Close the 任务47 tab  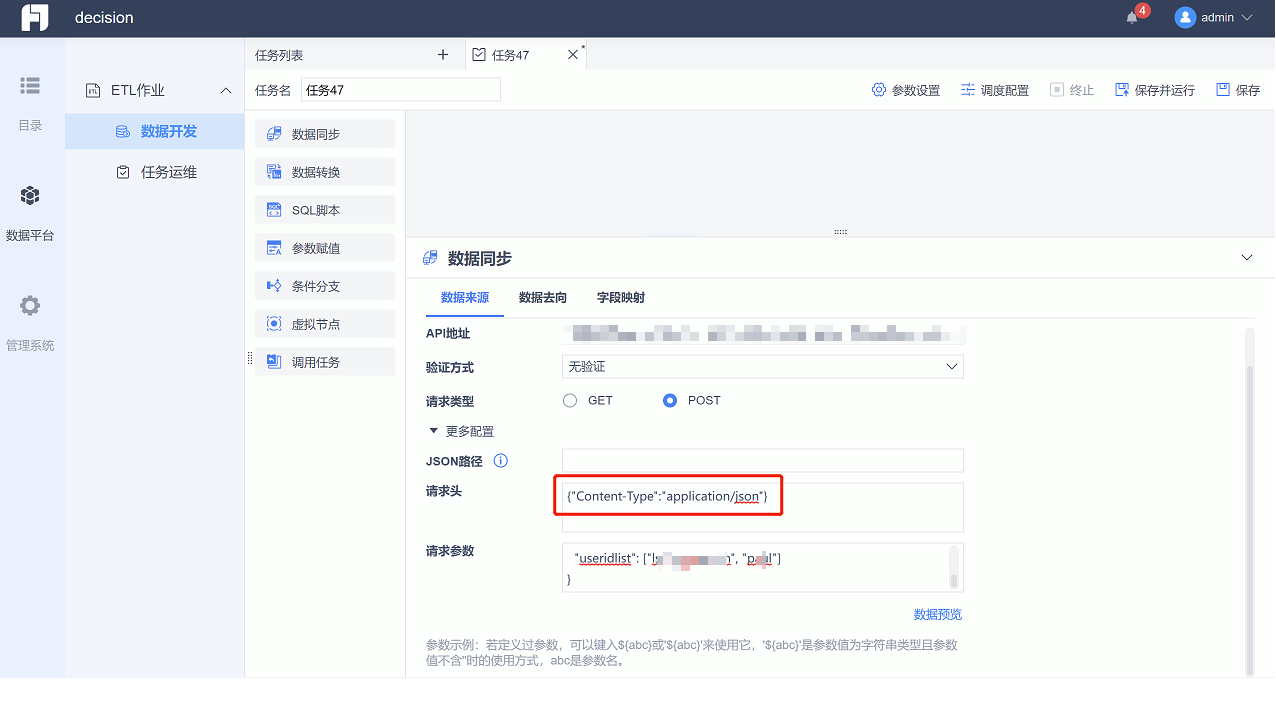573,55
